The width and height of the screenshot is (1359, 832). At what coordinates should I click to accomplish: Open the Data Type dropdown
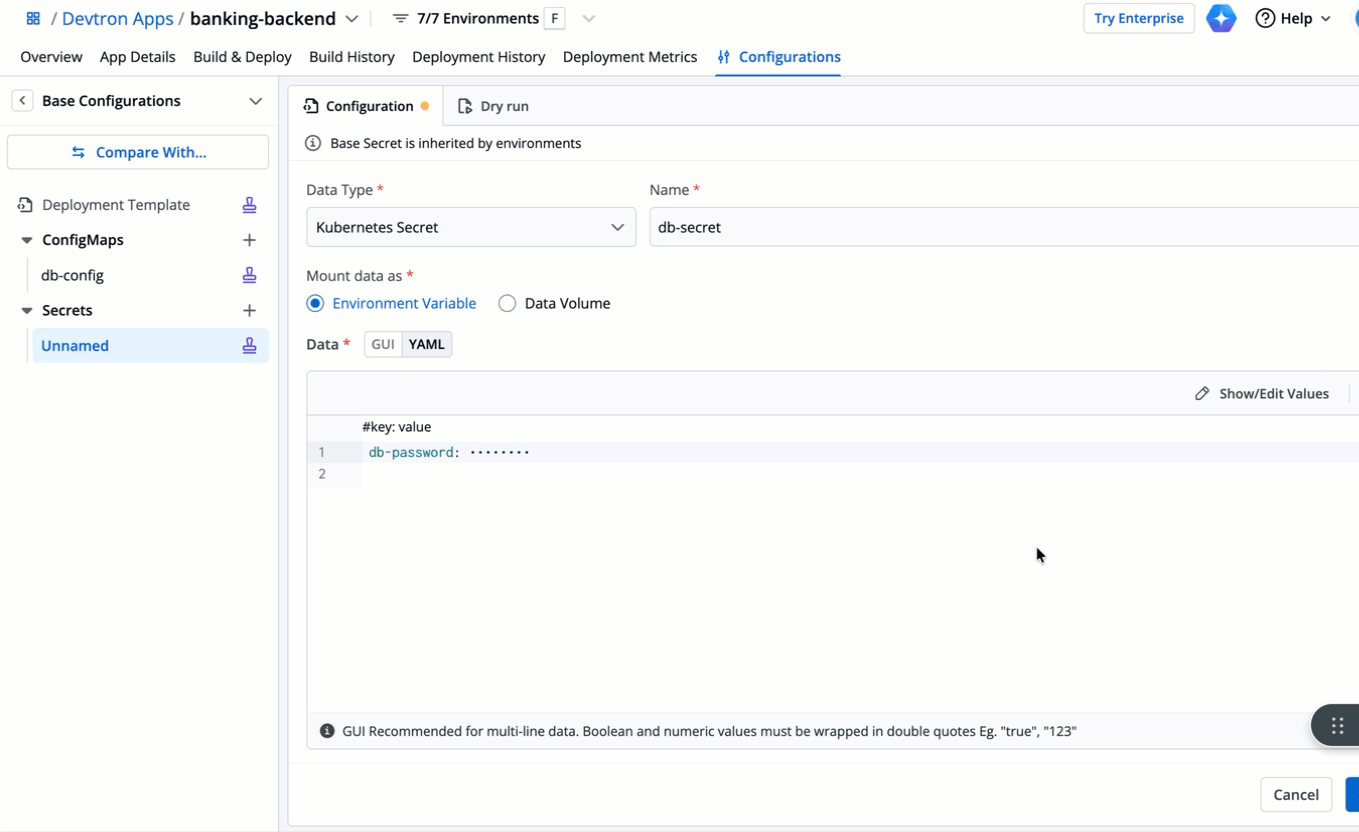(x=470, y=227)
